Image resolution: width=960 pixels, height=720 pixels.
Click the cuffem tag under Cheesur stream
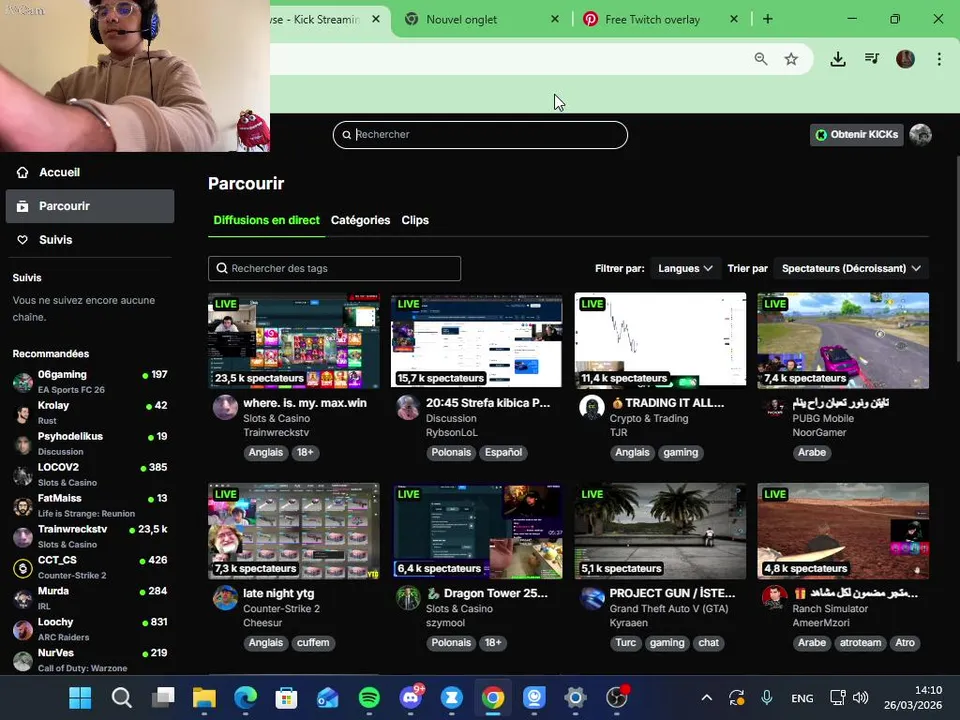click(x=313, y=643)
